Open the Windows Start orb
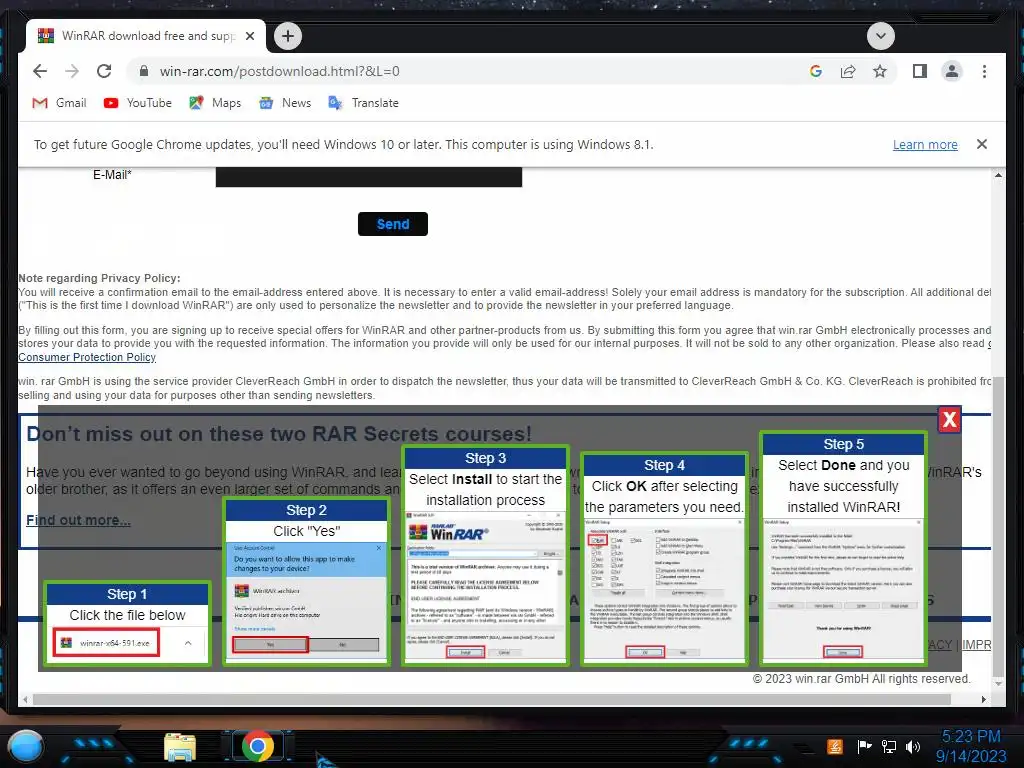1024x768 pixels. click(x=26, y=746)
